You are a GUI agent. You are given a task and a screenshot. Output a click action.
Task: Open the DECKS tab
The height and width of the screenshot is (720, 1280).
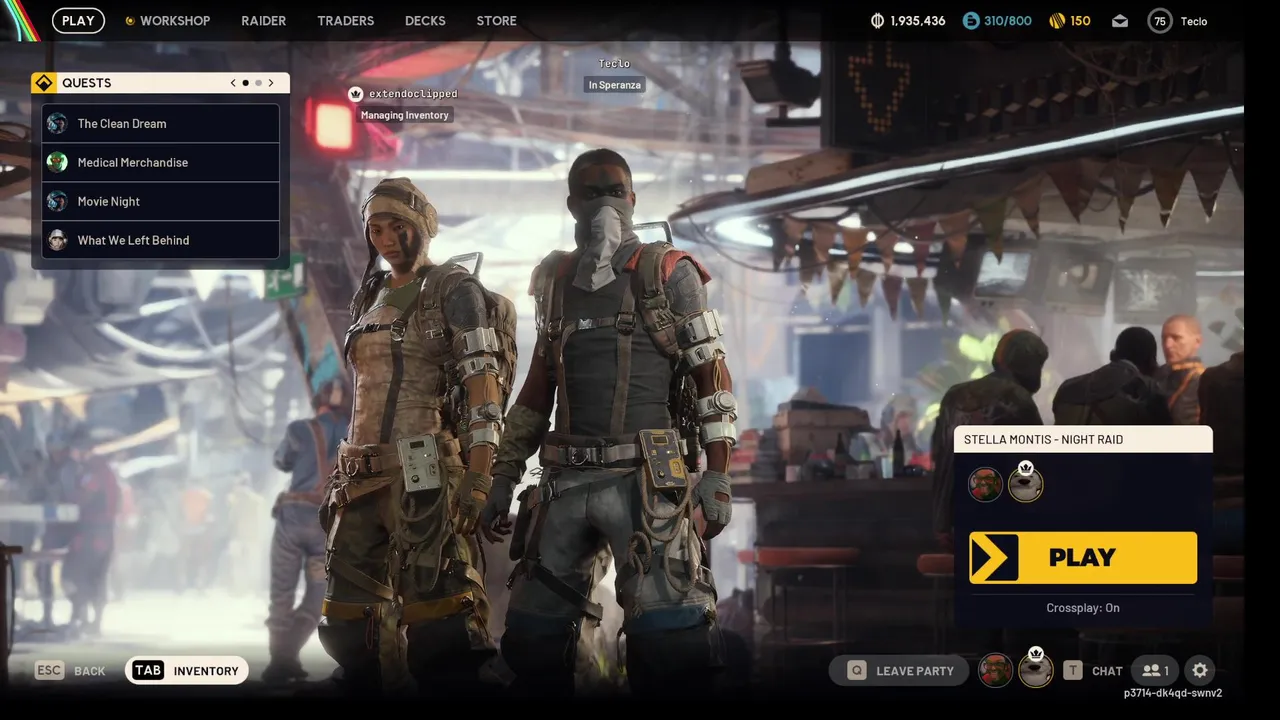point(425,20)
